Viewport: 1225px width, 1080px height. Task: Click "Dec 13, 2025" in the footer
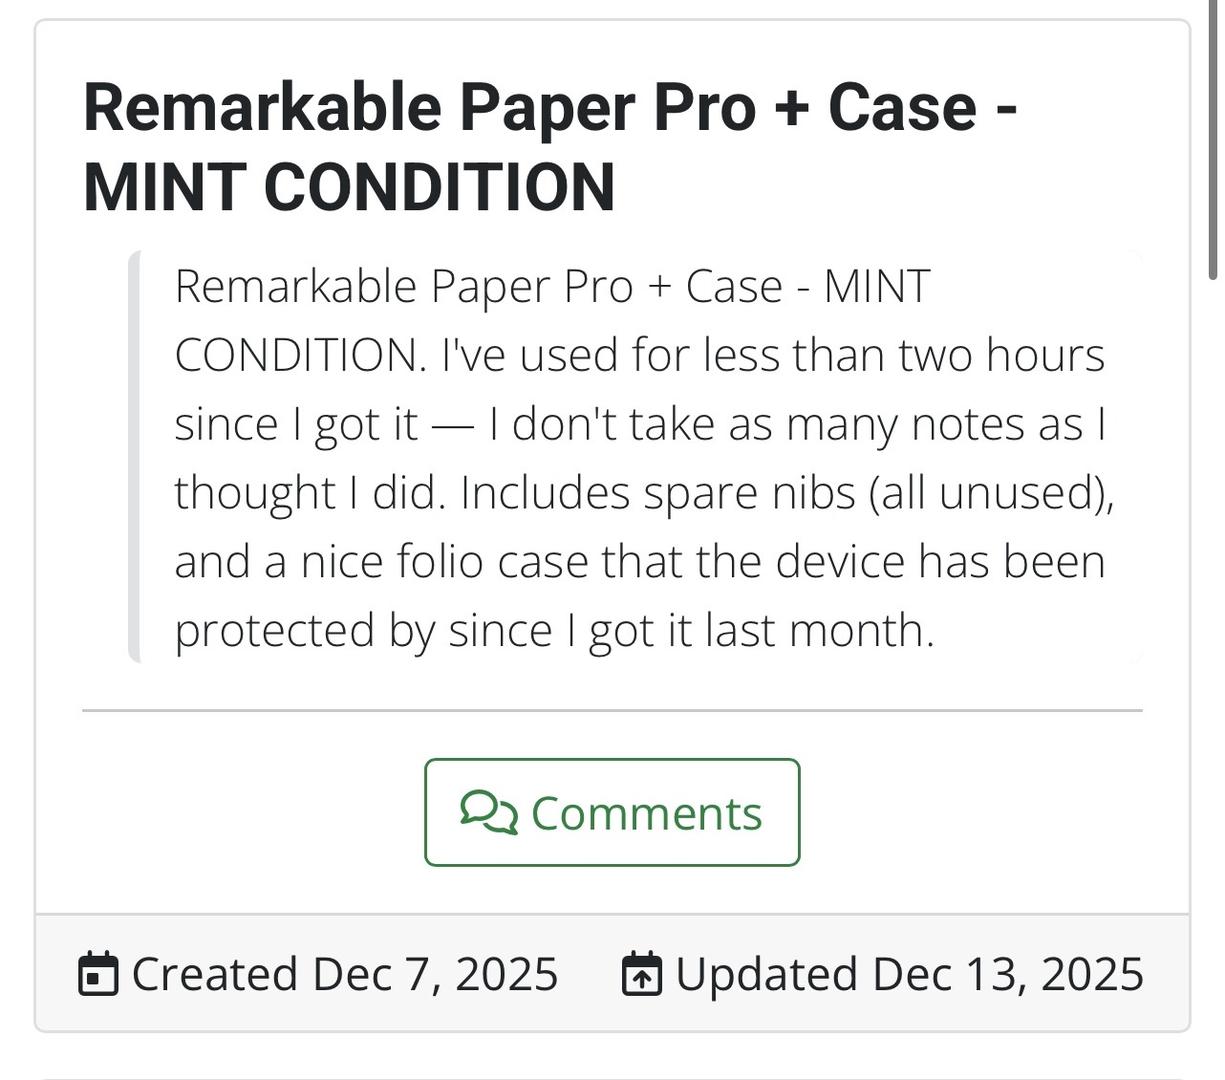point(1008,974)
